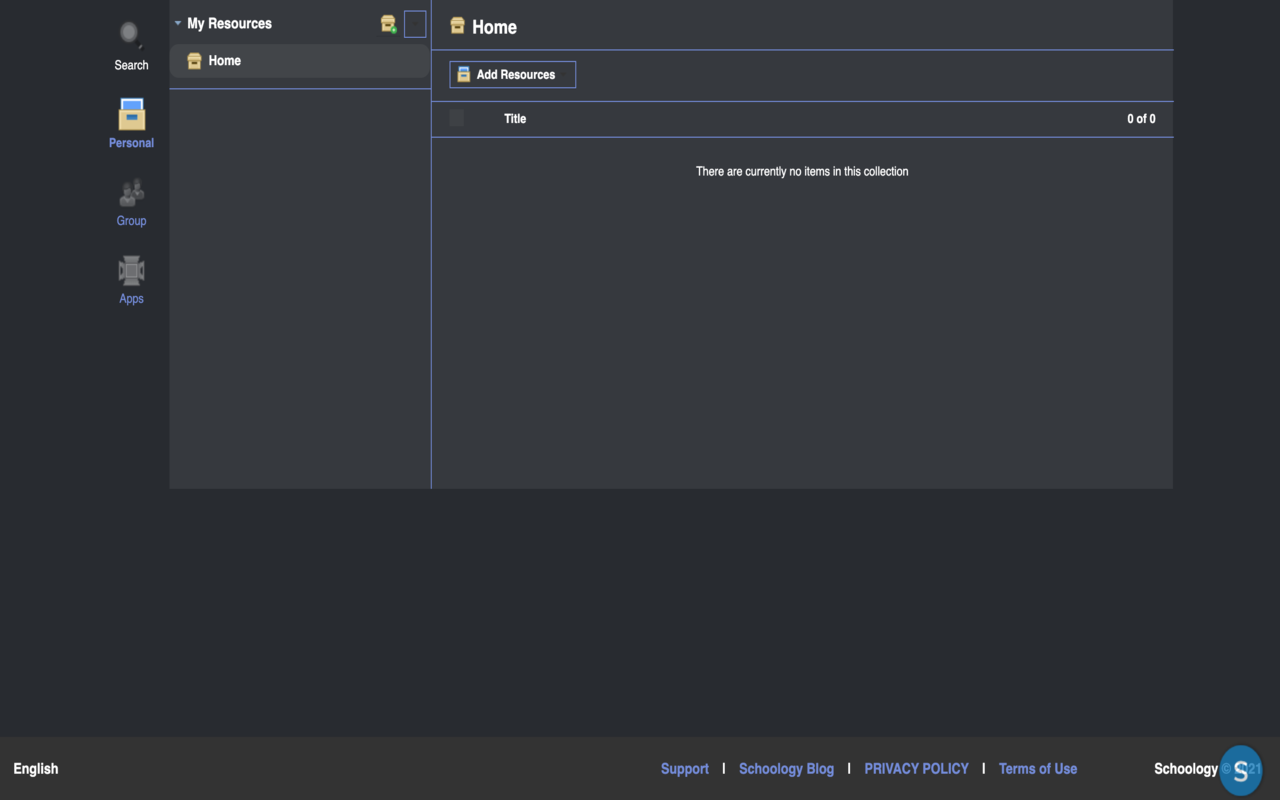The image size is (1280, 800).
Task: Click the round Schoology S logo
Action: (1241, 770)
